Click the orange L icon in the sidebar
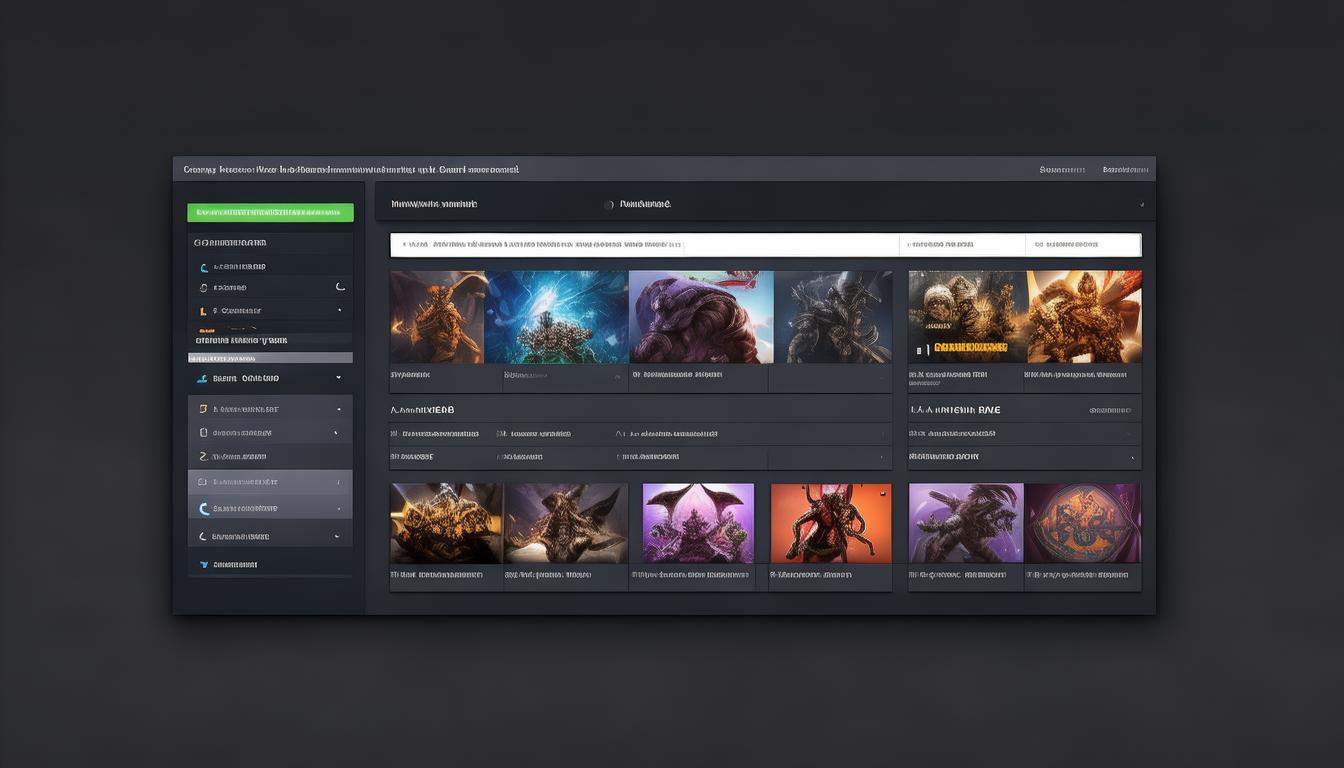This screenshot has height=768, width=1344. (x=203, y=311)
